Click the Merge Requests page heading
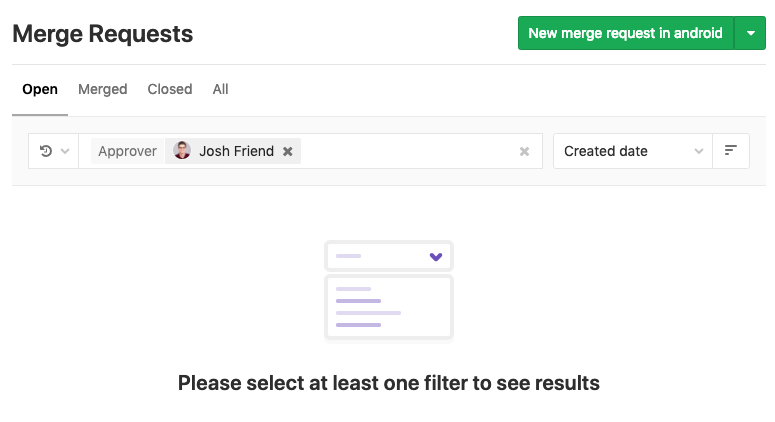The width and height of the screenshot is (775, 422). pyautogui.click(x=103, y=34)
